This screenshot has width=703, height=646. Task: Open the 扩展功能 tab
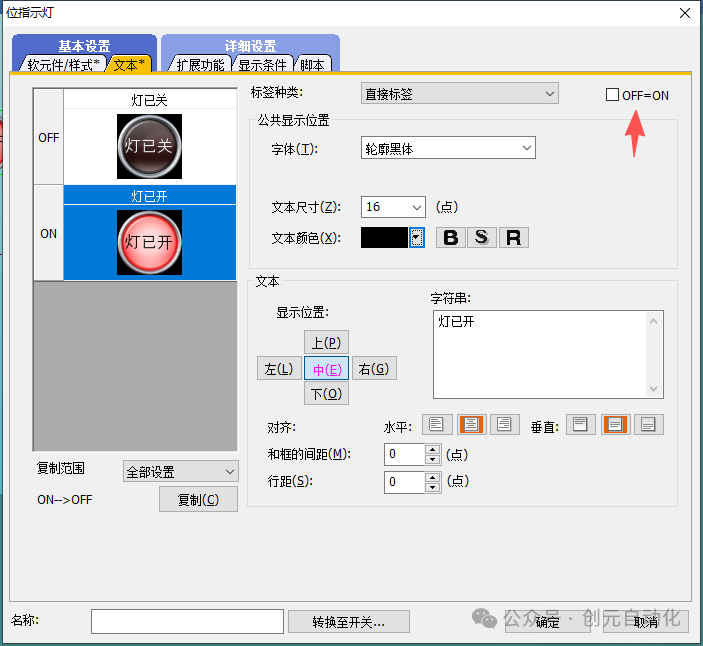200,65
